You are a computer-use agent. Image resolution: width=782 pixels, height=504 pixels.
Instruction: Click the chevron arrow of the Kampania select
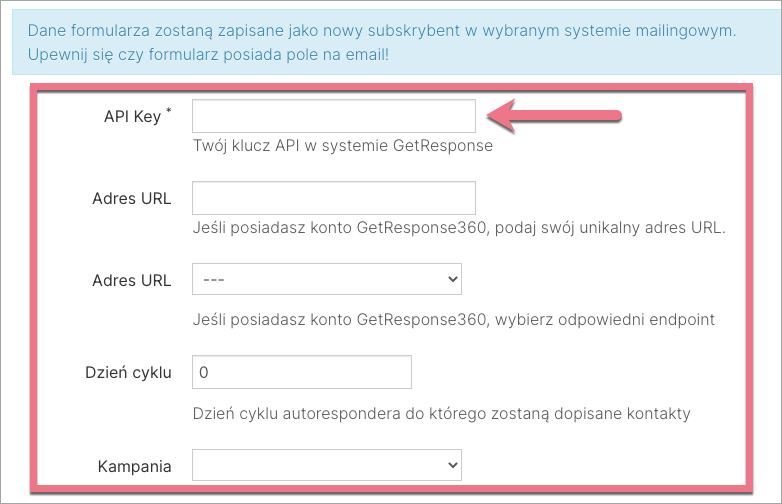453,466
